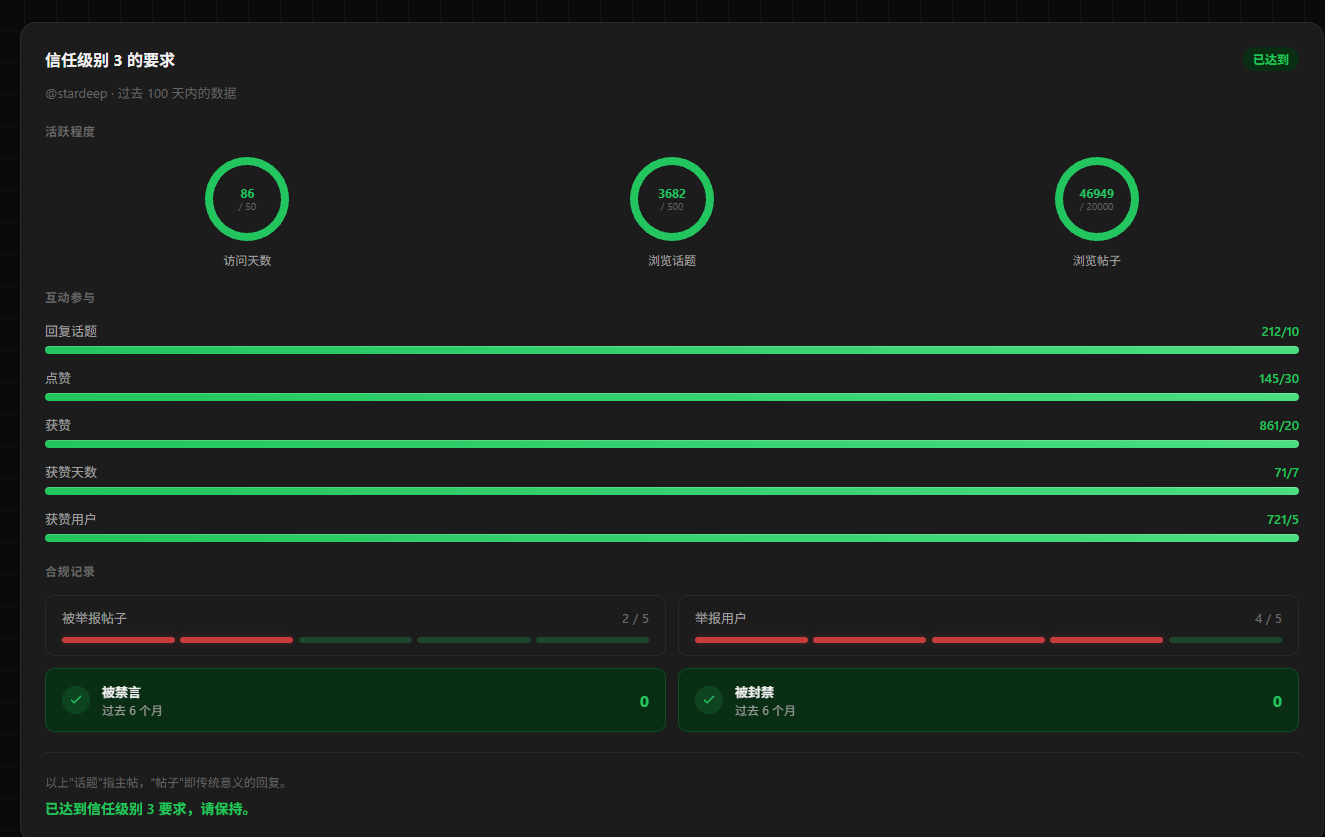Select the 信任级别 3 的要求 heading

pos(110,60)
